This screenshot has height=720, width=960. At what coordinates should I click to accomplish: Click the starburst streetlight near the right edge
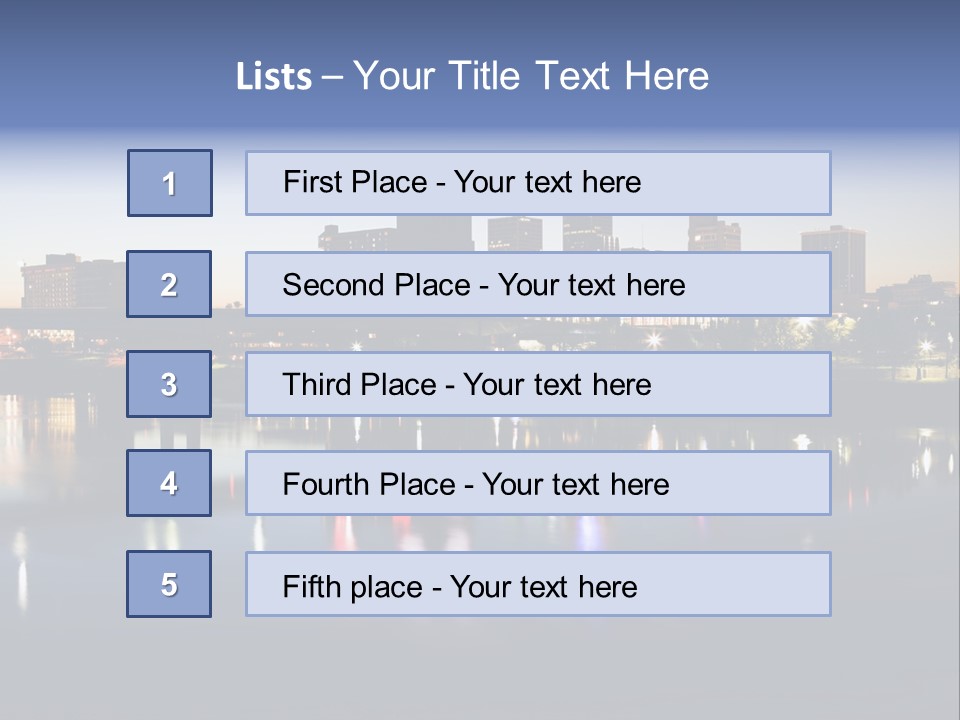pyautogui.click(x=926, y=348)
